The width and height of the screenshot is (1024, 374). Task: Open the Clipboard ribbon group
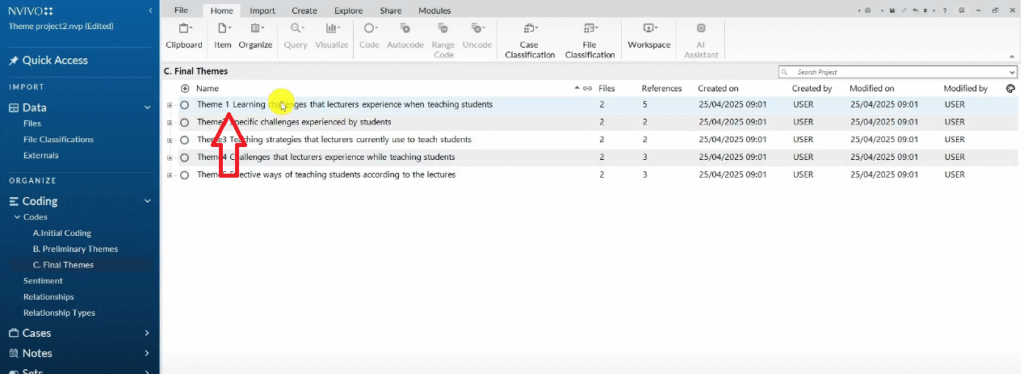point(184,37)
